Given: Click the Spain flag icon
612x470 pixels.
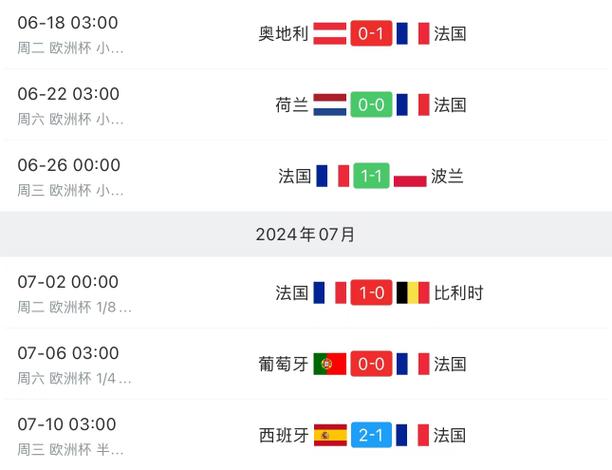Looking at the screenshot, I should (x=330, y=435).
